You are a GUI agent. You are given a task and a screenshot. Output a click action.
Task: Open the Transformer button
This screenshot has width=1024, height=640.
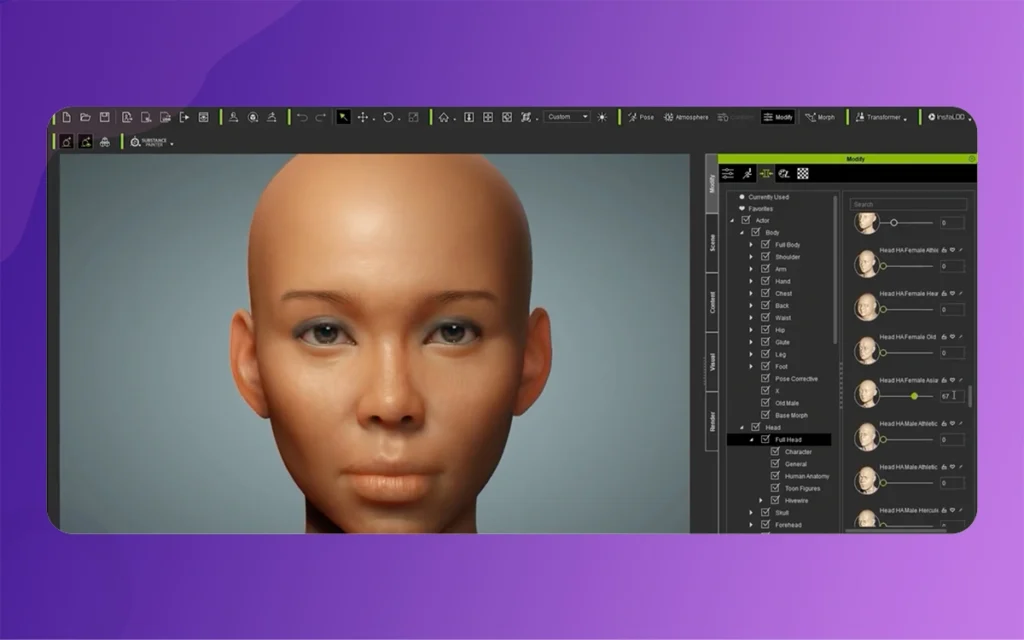tap(880, 117)
